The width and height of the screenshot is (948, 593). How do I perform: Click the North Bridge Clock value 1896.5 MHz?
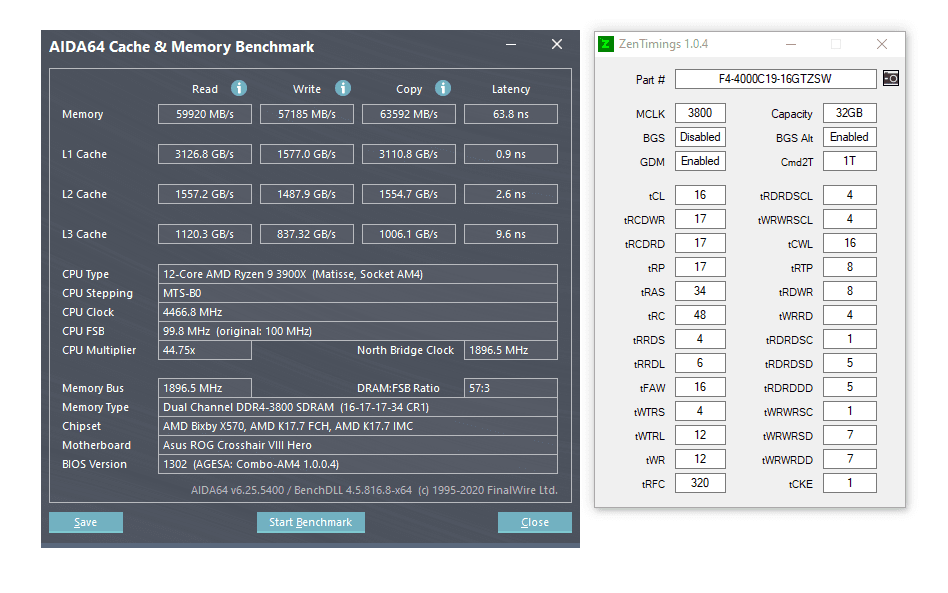tap(511, 350)
